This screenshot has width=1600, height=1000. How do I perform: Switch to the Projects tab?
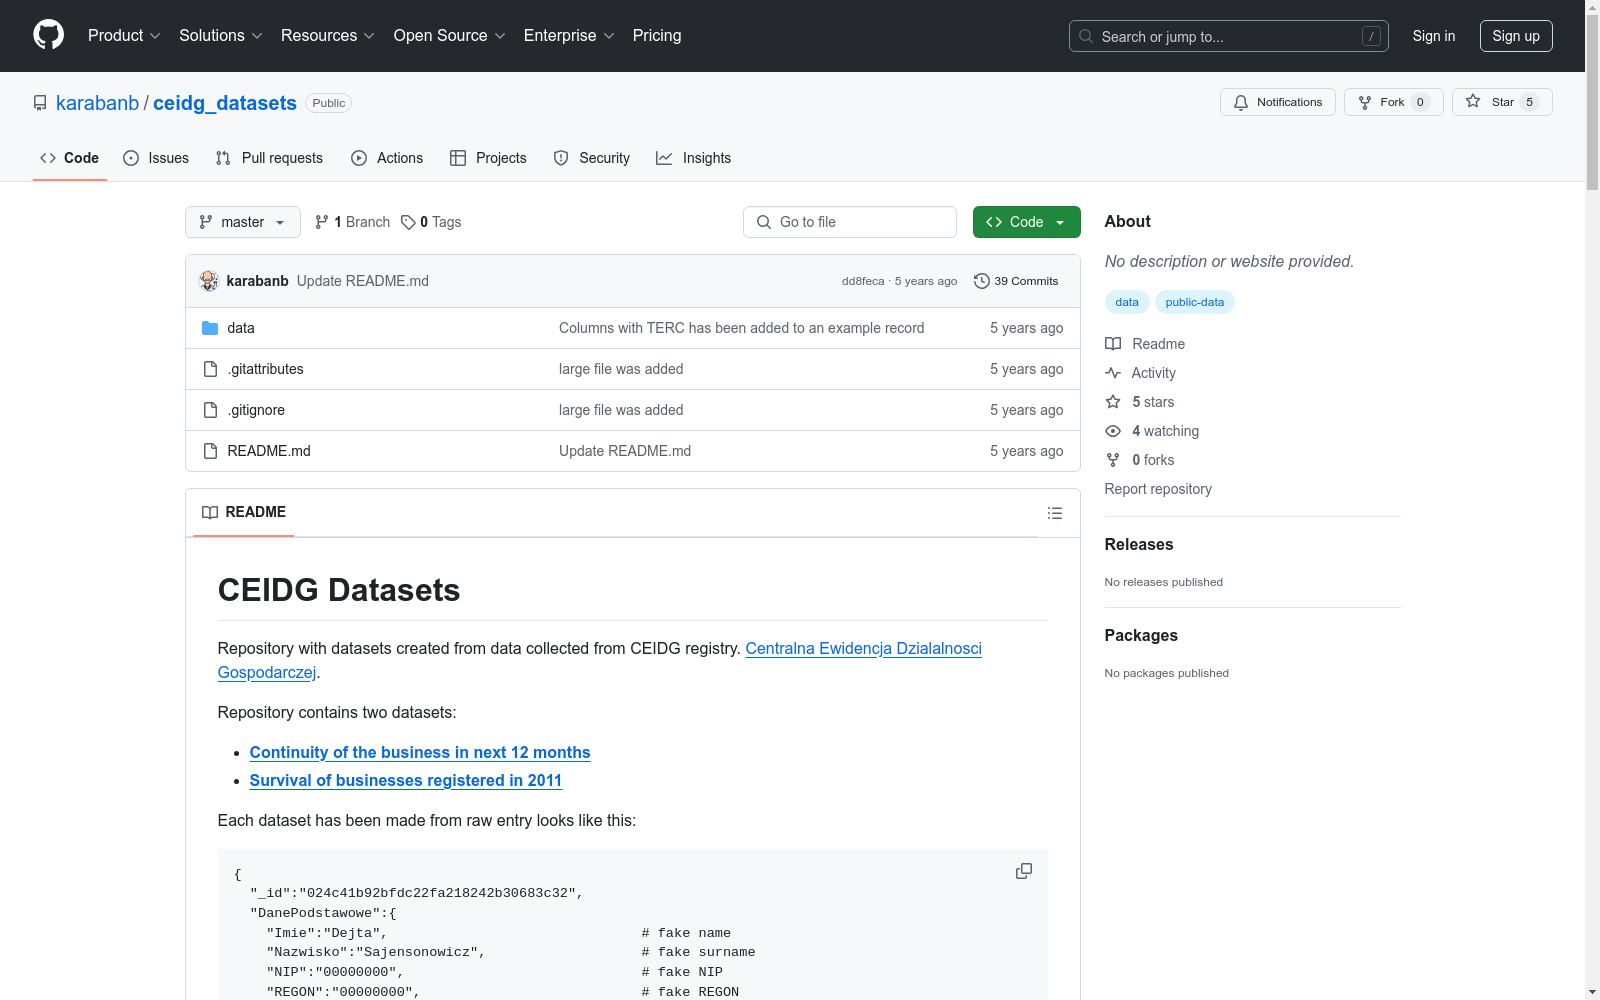point(488,158)
